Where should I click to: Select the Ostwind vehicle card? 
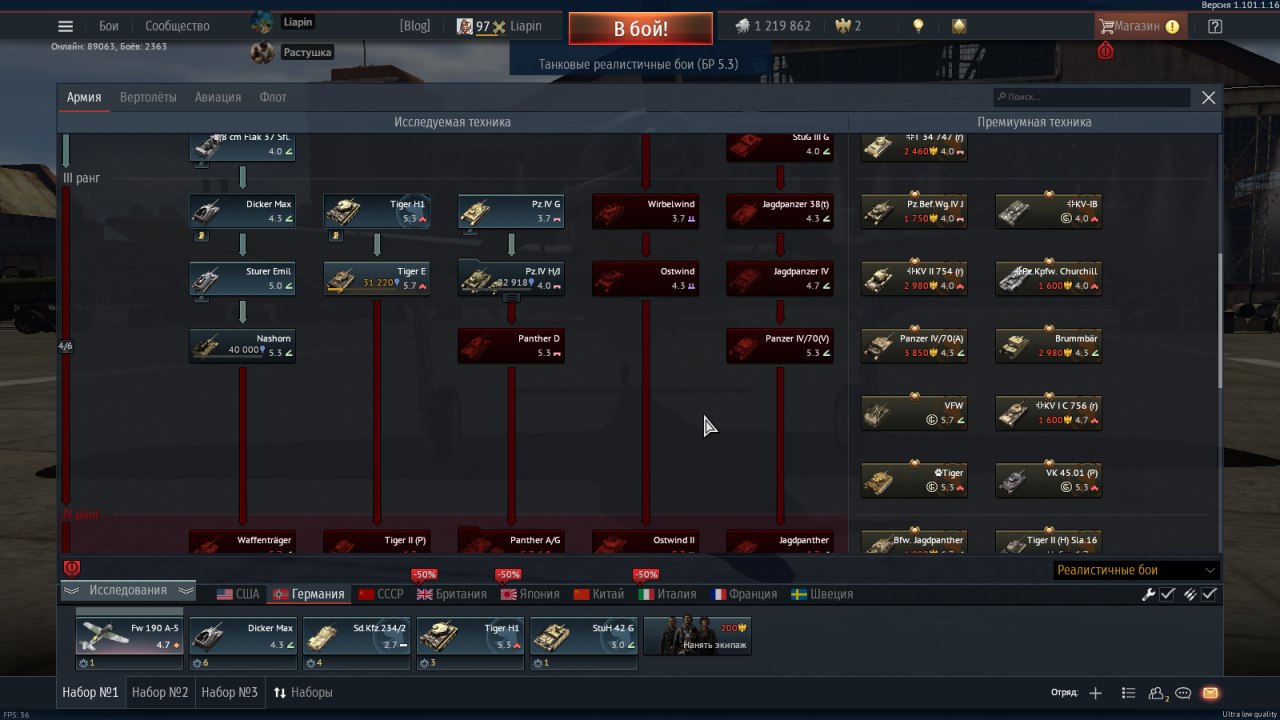[645, 278]
